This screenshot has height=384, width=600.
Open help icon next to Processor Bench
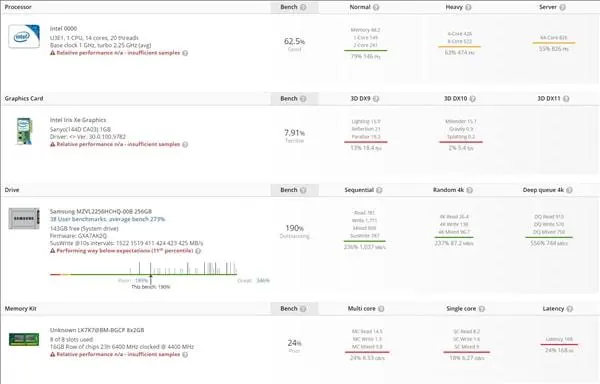click(303, 7)
